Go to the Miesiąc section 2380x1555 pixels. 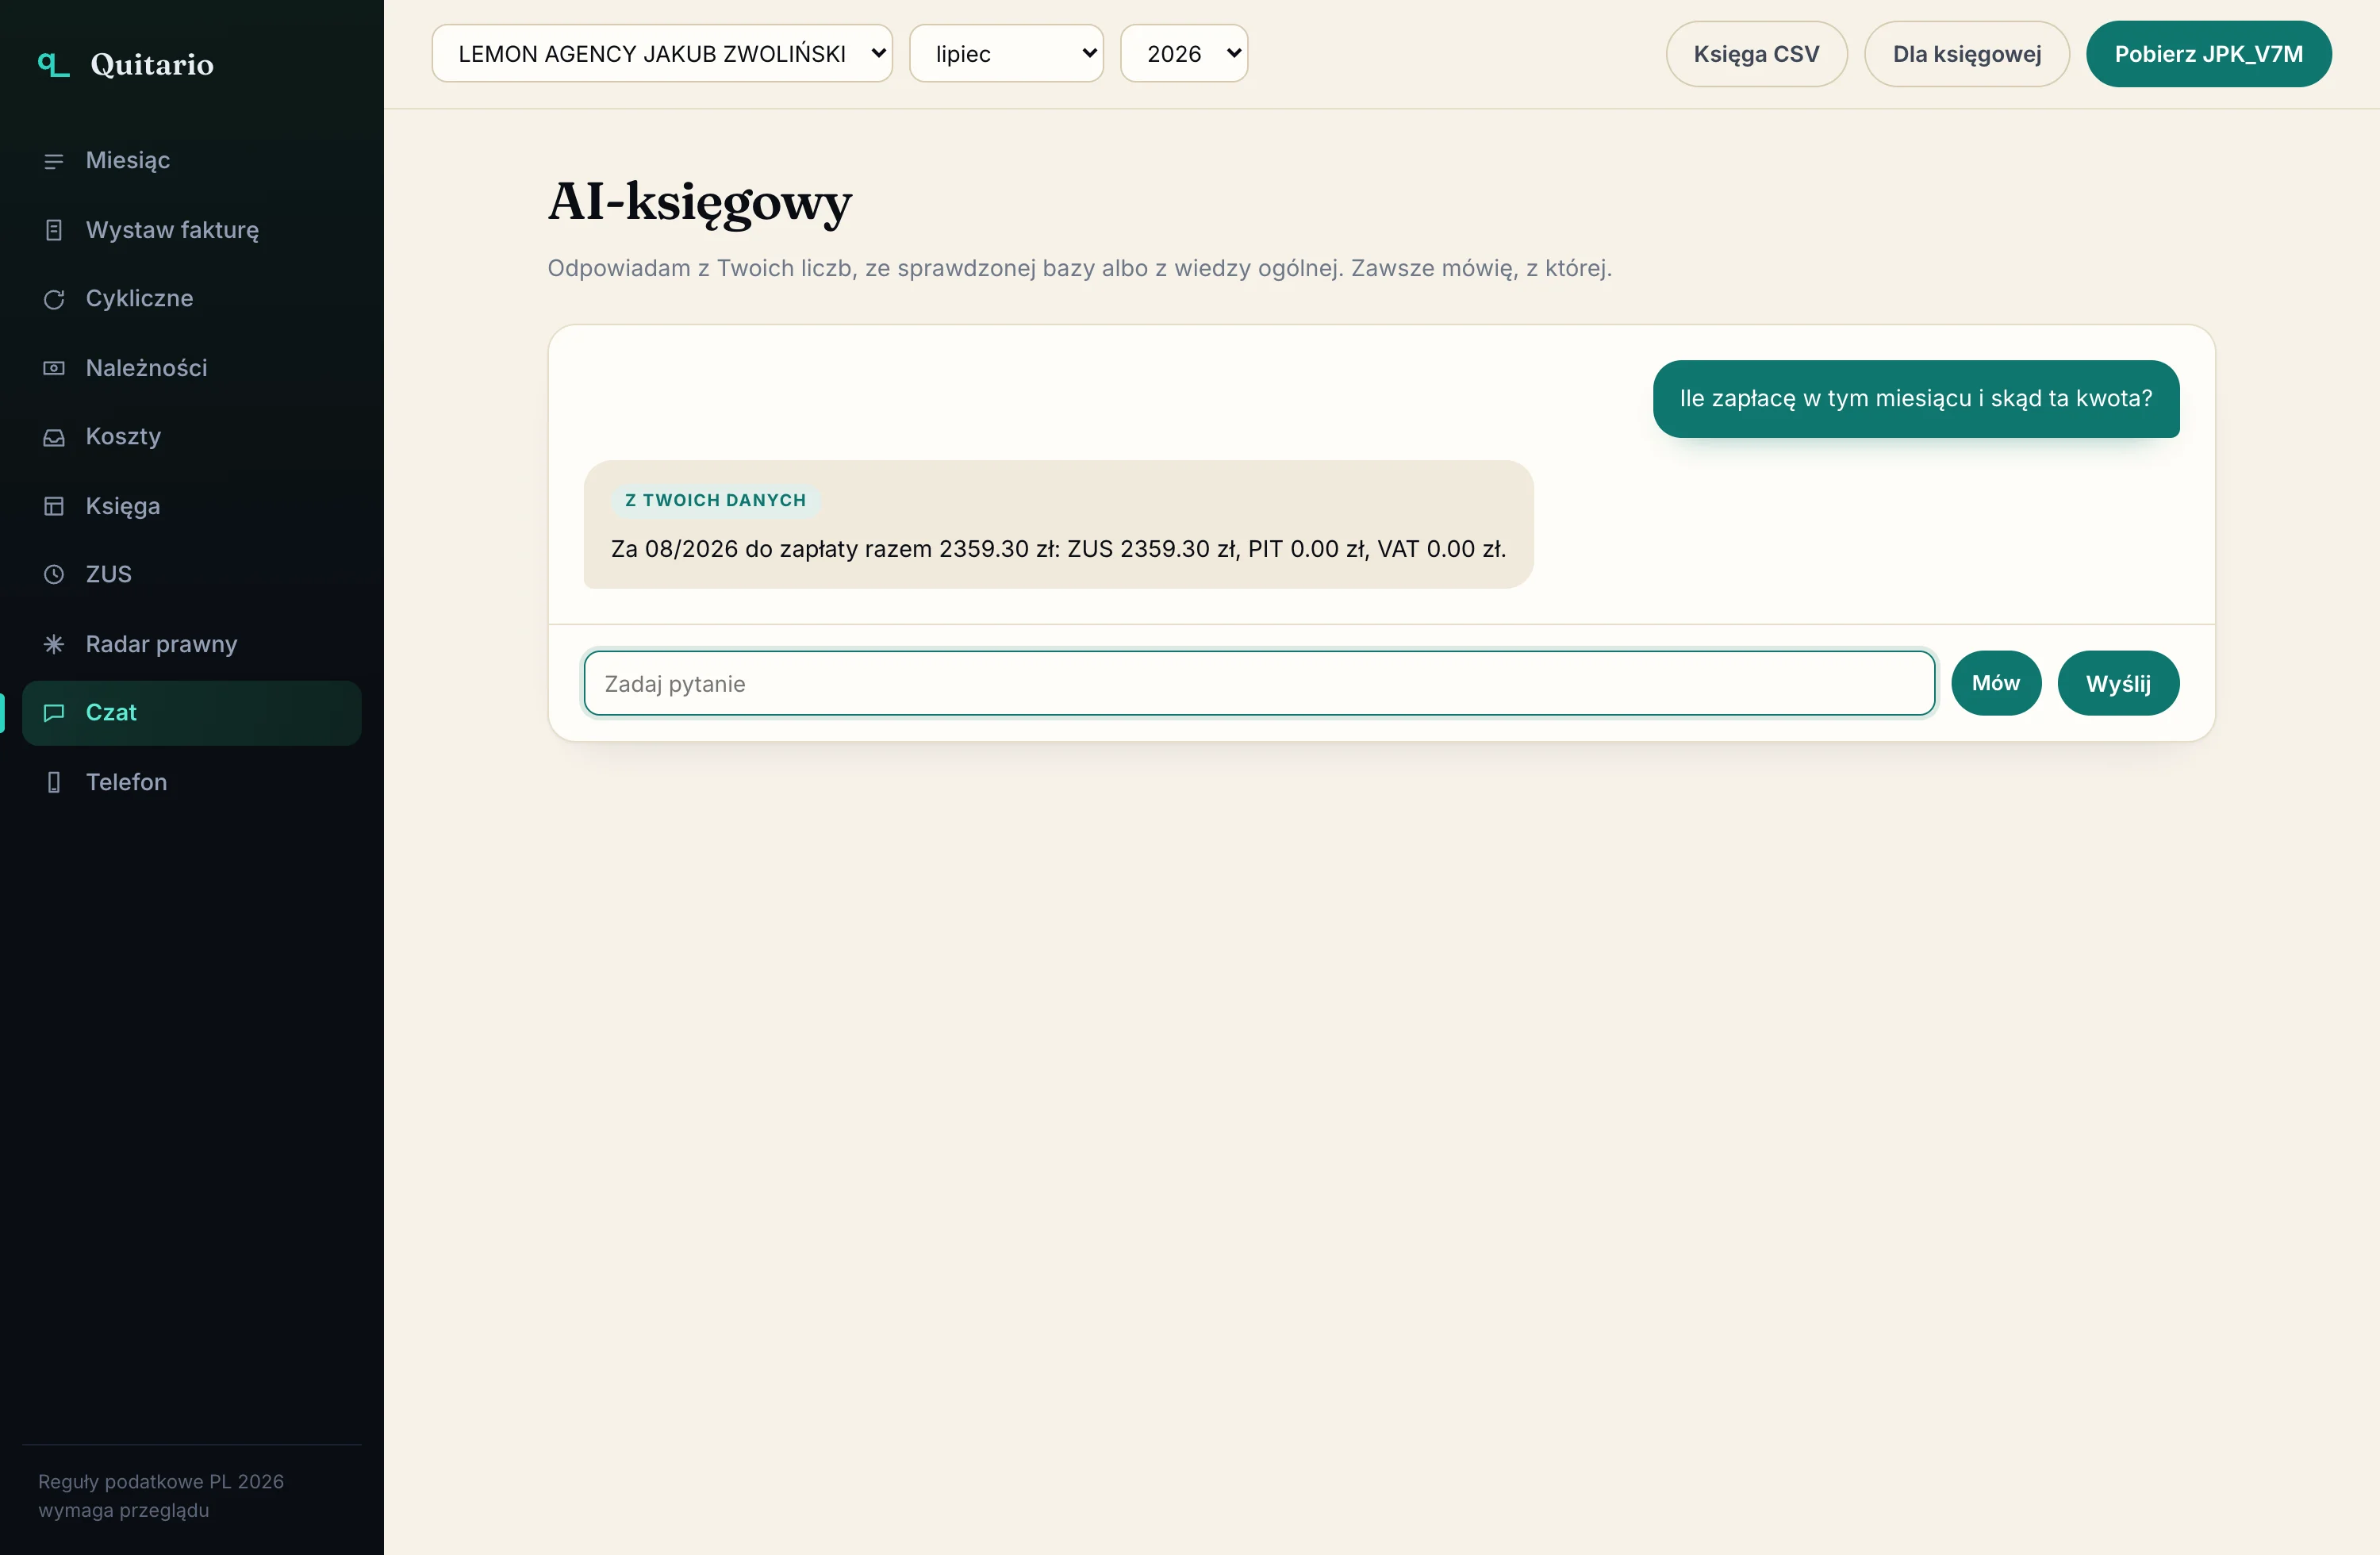click(191, 161)
